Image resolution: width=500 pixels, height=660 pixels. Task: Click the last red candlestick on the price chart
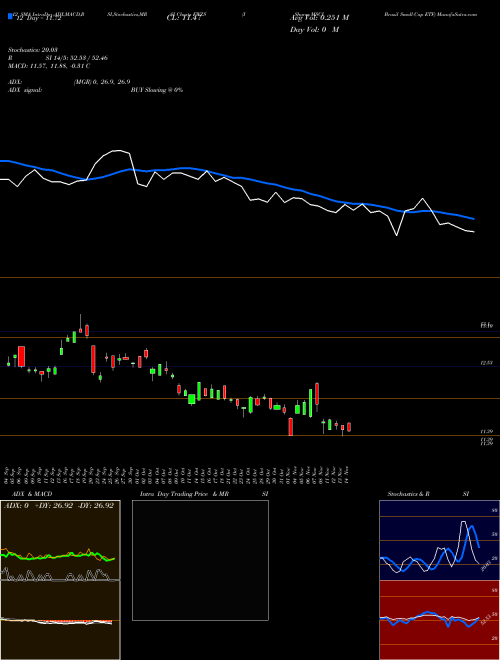pyautogui.click(x=349, y=427)
